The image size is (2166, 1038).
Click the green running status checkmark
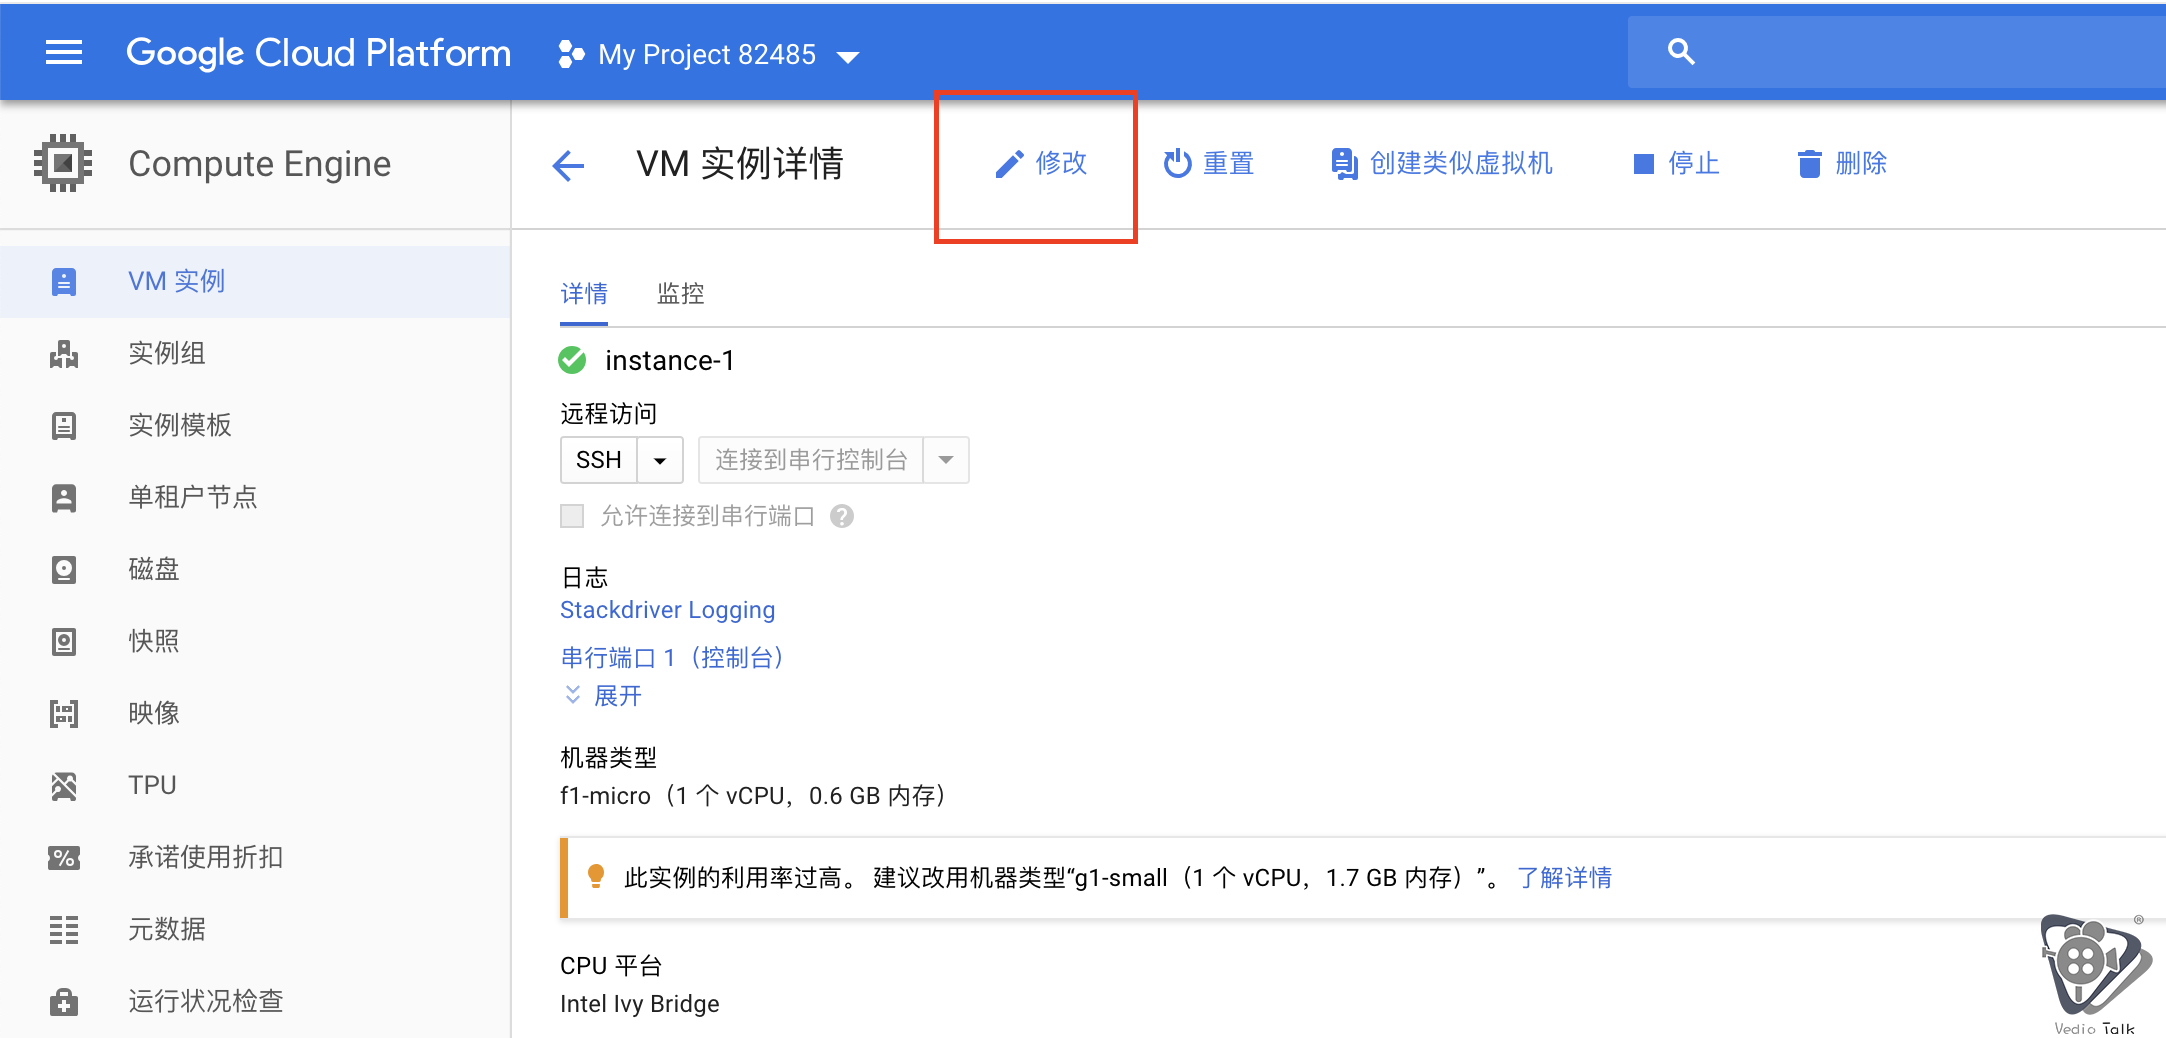(x=572, y=360)
